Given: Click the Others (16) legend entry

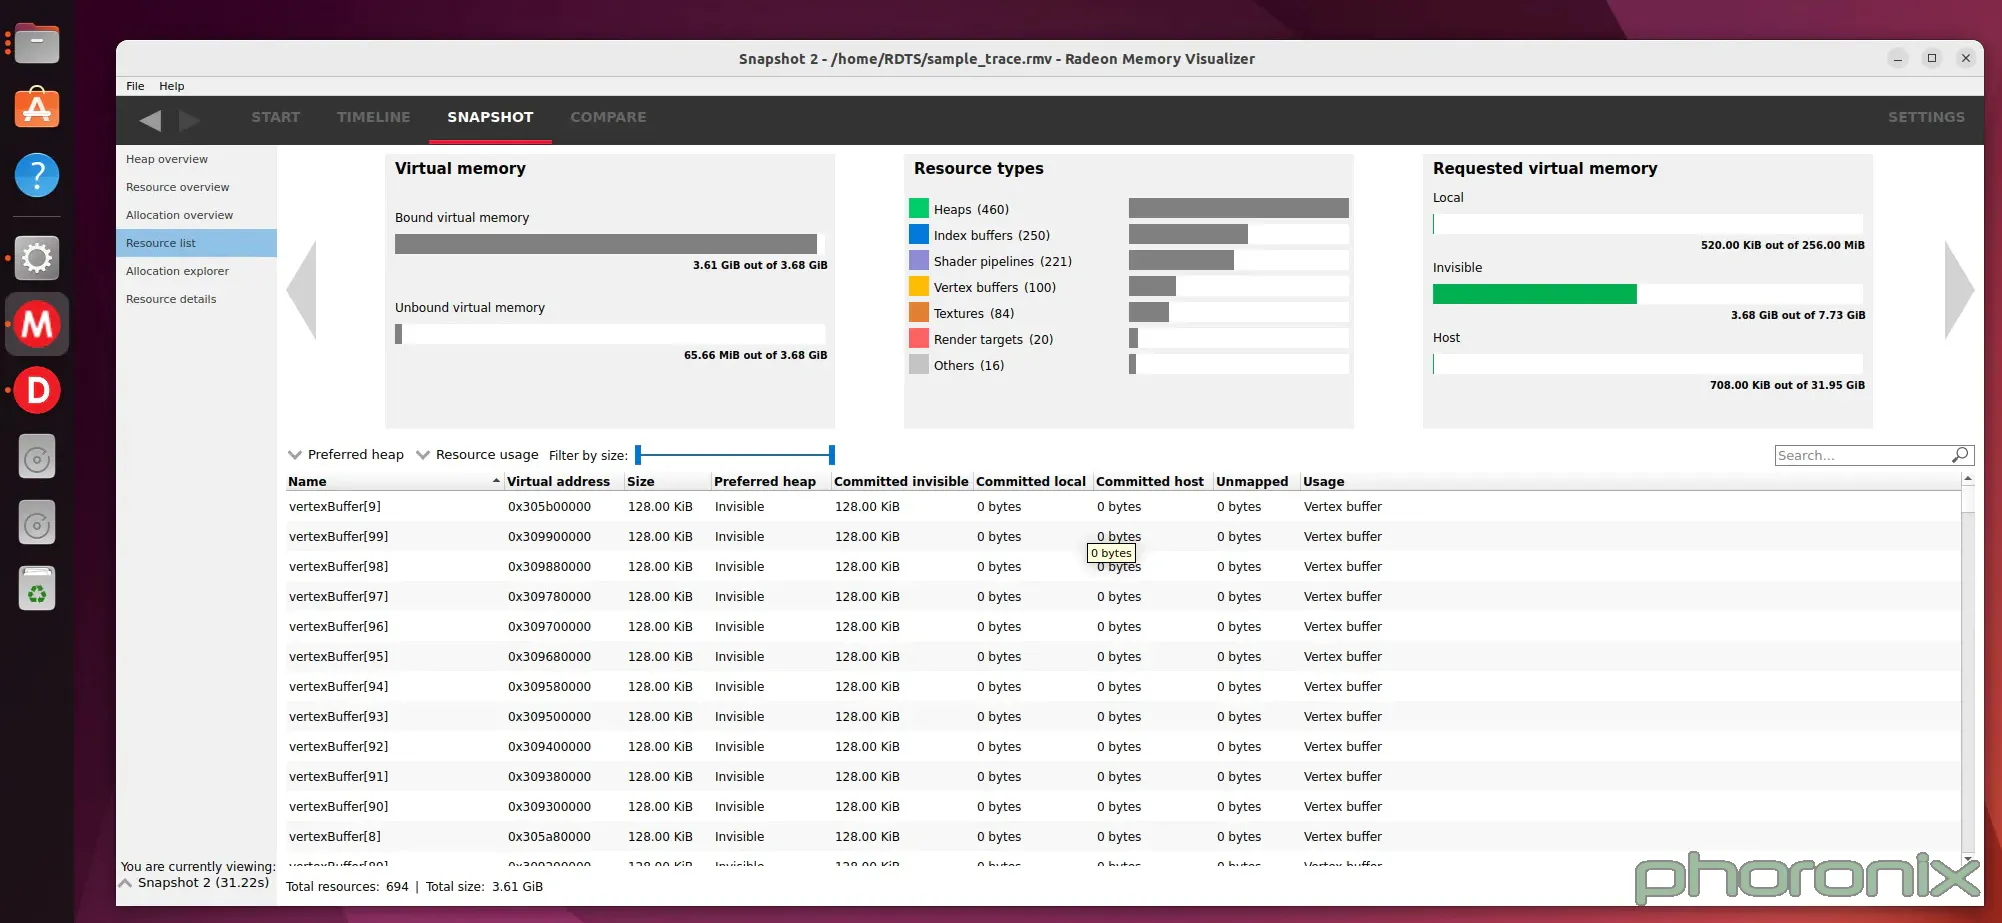Looking at the screenshot, I should pos(968,365).
